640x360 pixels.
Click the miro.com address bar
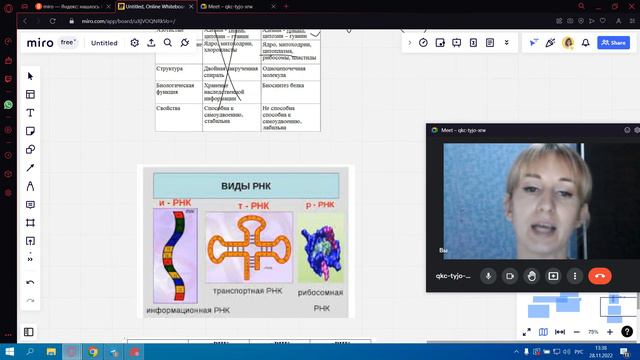[129, 21]
